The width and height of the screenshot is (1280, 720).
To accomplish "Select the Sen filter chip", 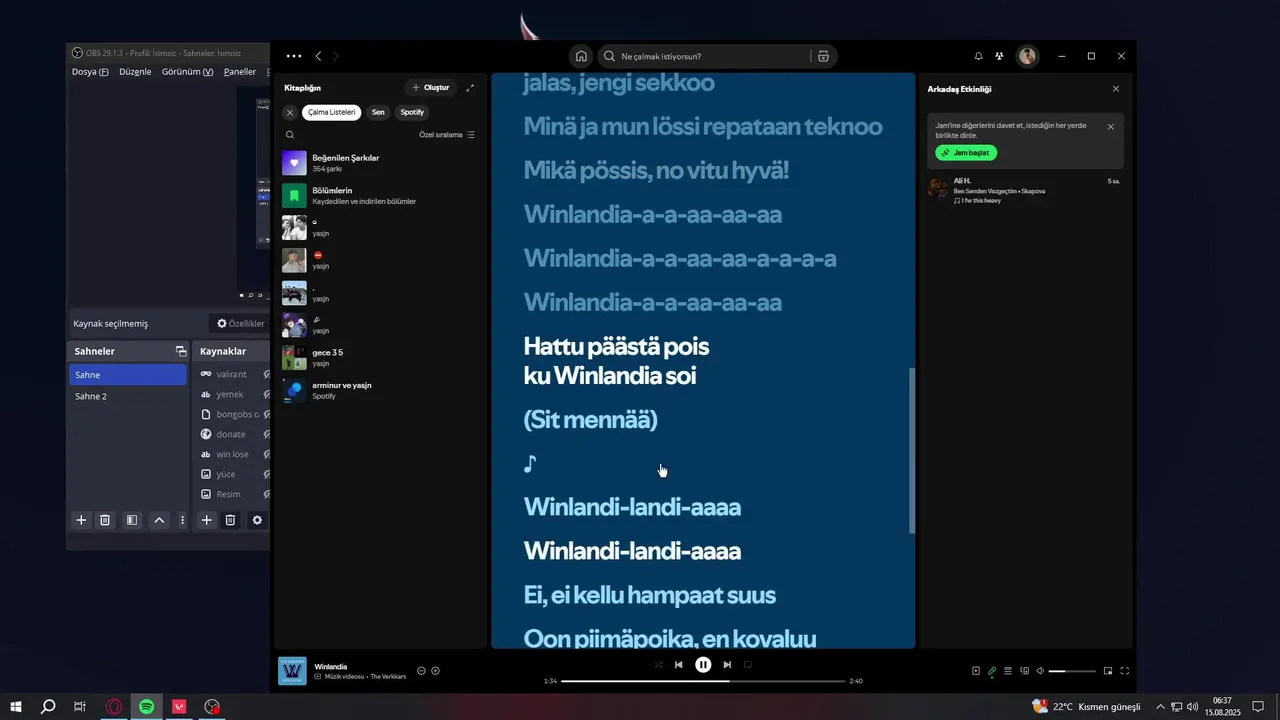I will 378,112.
